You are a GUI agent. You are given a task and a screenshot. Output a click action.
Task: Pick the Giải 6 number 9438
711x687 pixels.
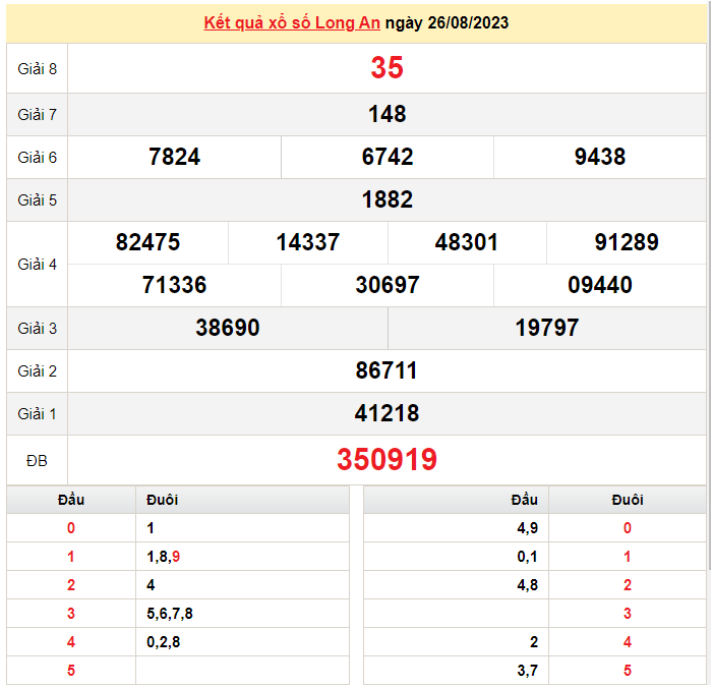tap(600, 157)
